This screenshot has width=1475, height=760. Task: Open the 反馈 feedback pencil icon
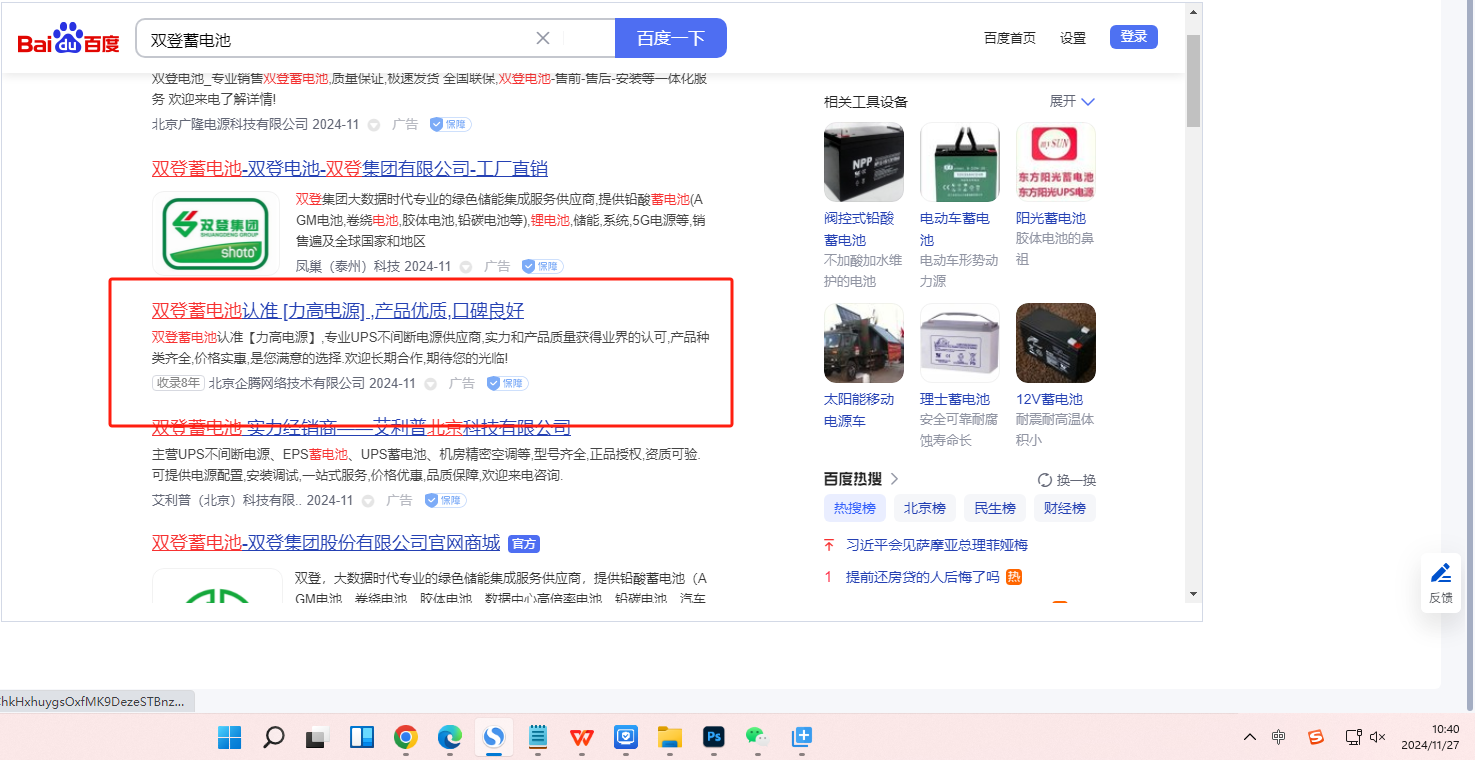(1440, 574)
